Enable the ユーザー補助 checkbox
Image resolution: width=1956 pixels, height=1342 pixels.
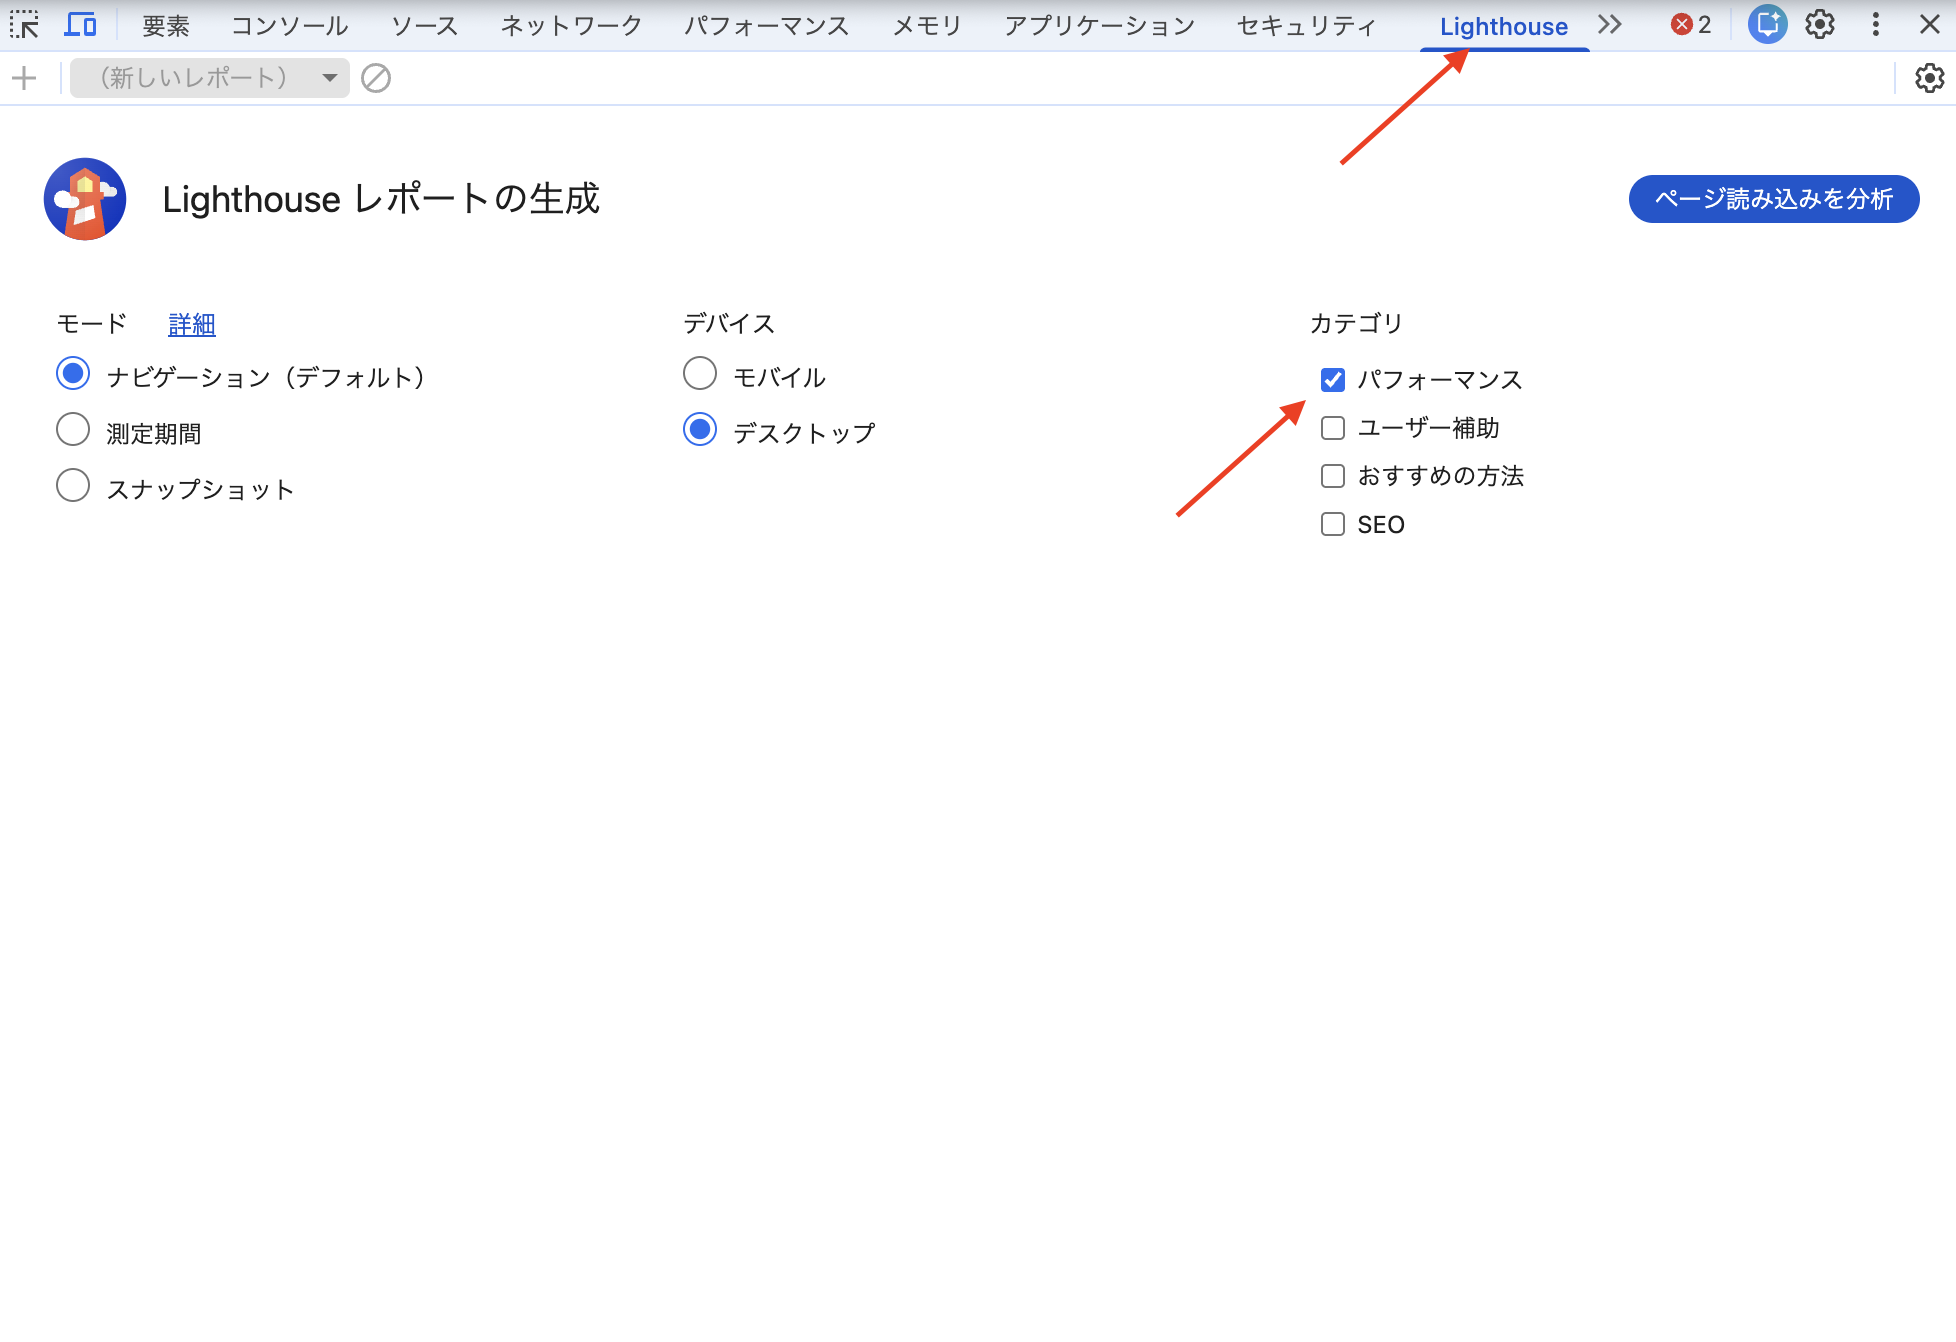point(1333,428)
